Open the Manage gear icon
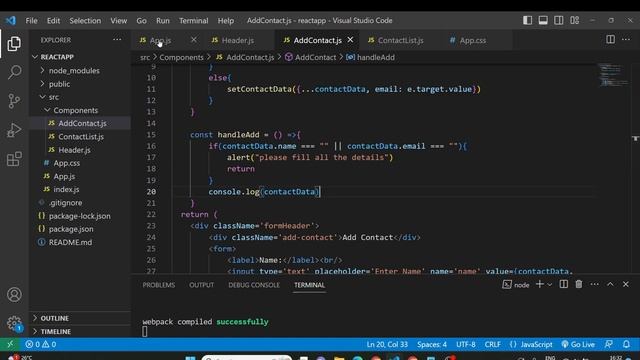This screenshot has height=360, width=640. (14, 323)
